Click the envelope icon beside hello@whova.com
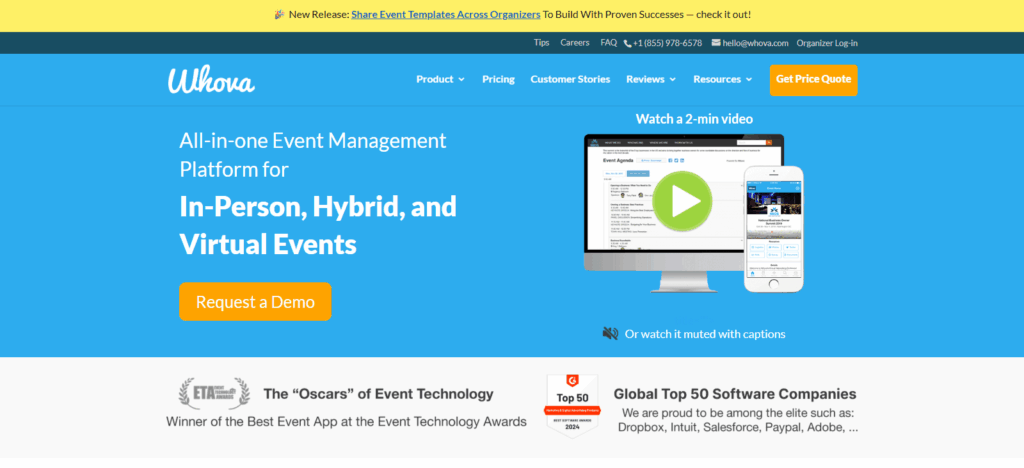 point(716,43)
